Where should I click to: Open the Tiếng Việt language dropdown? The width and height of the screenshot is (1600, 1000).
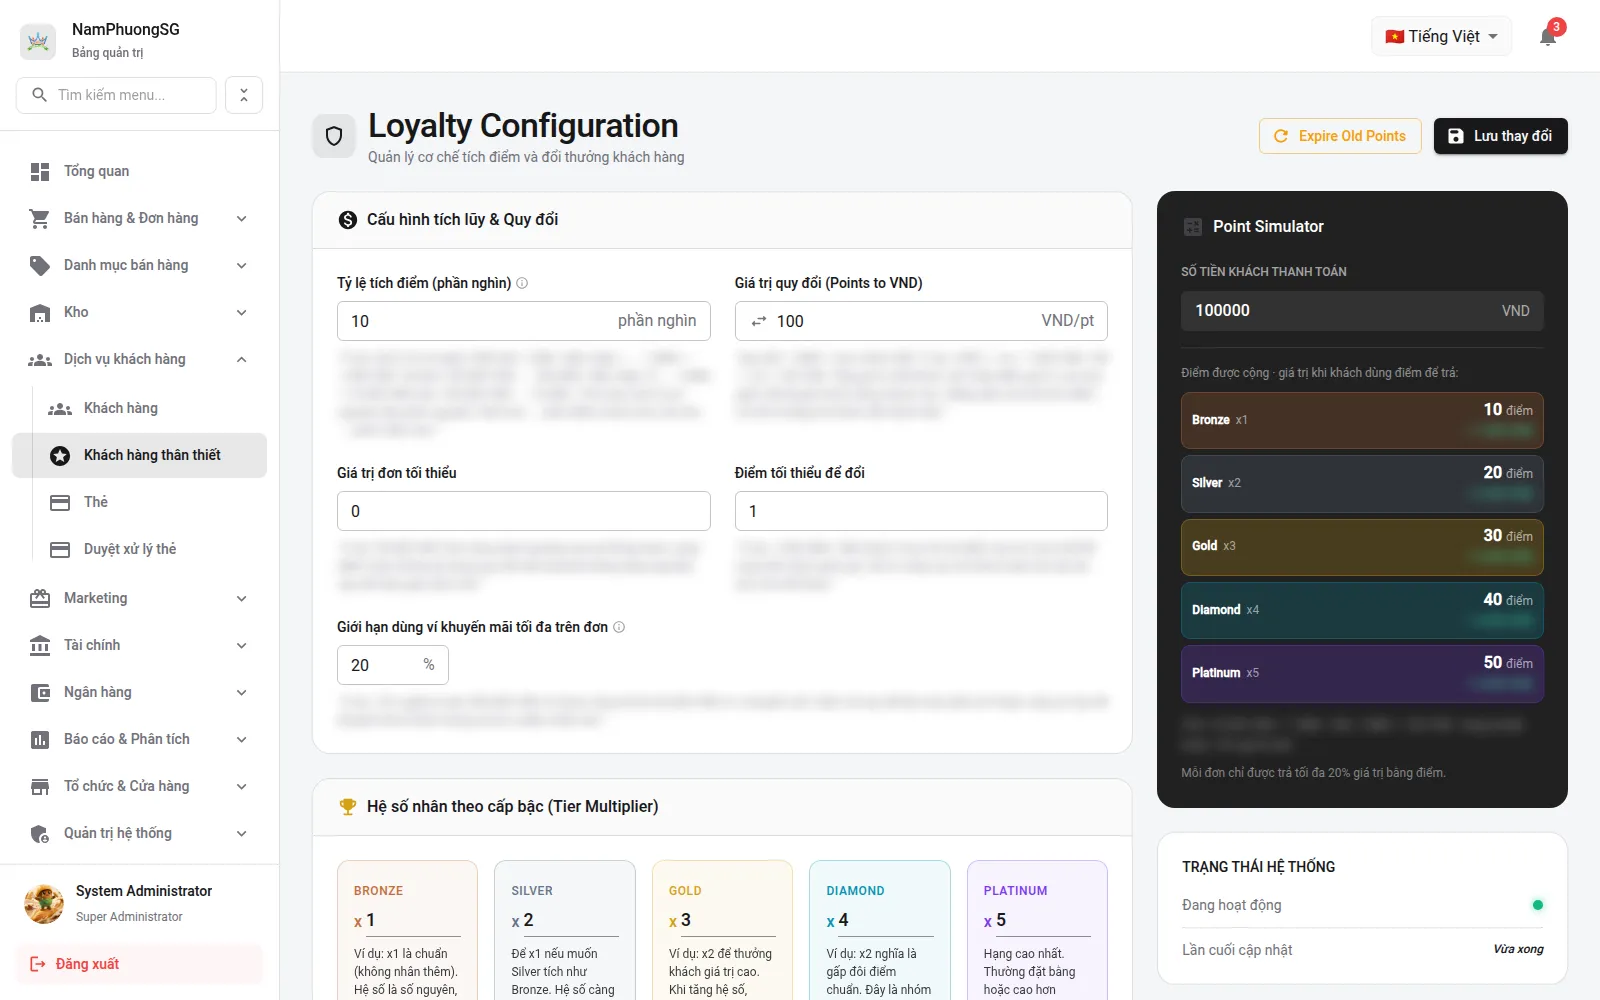[x=1441, y=37]
